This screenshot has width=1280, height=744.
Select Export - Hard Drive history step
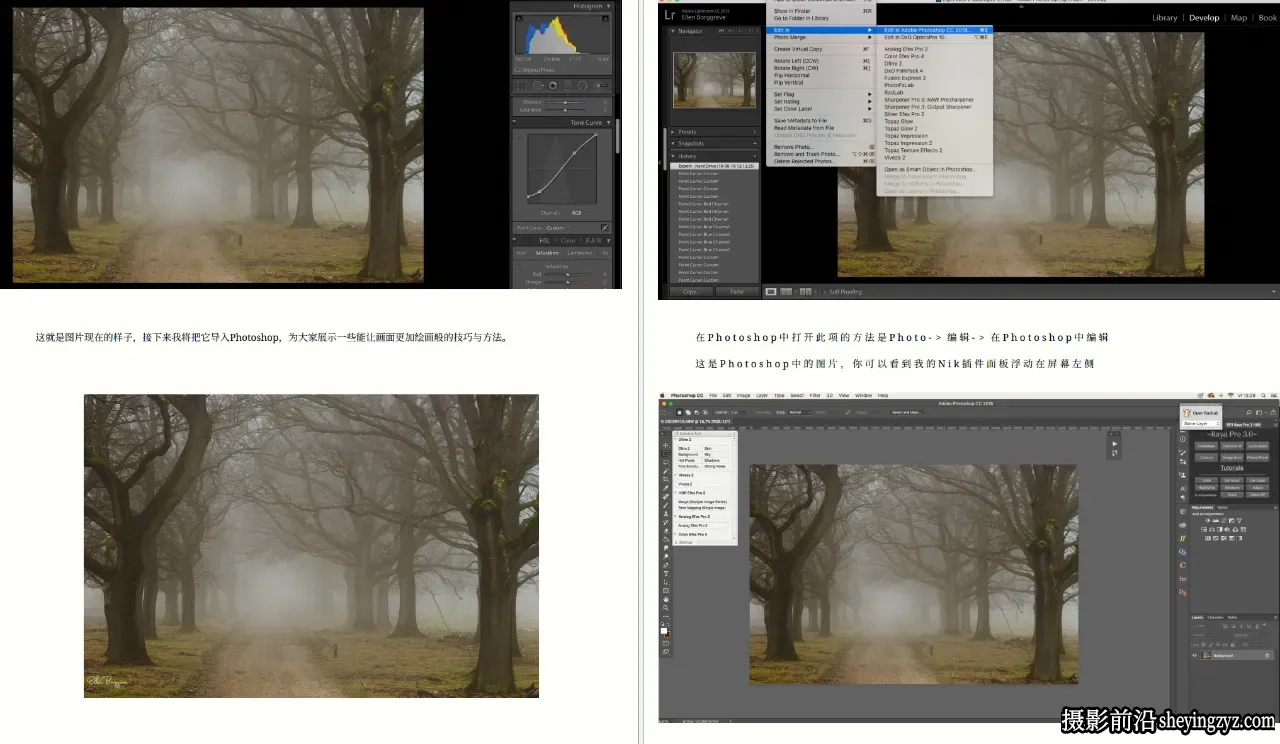click(714, 166)
